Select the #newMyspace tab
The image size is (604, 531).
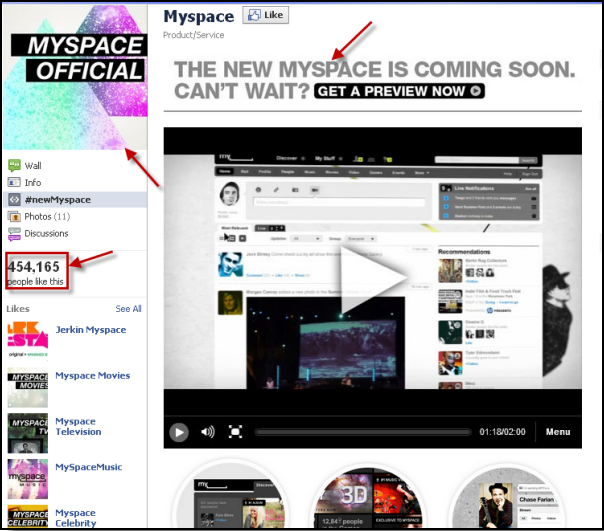point(75,200)
